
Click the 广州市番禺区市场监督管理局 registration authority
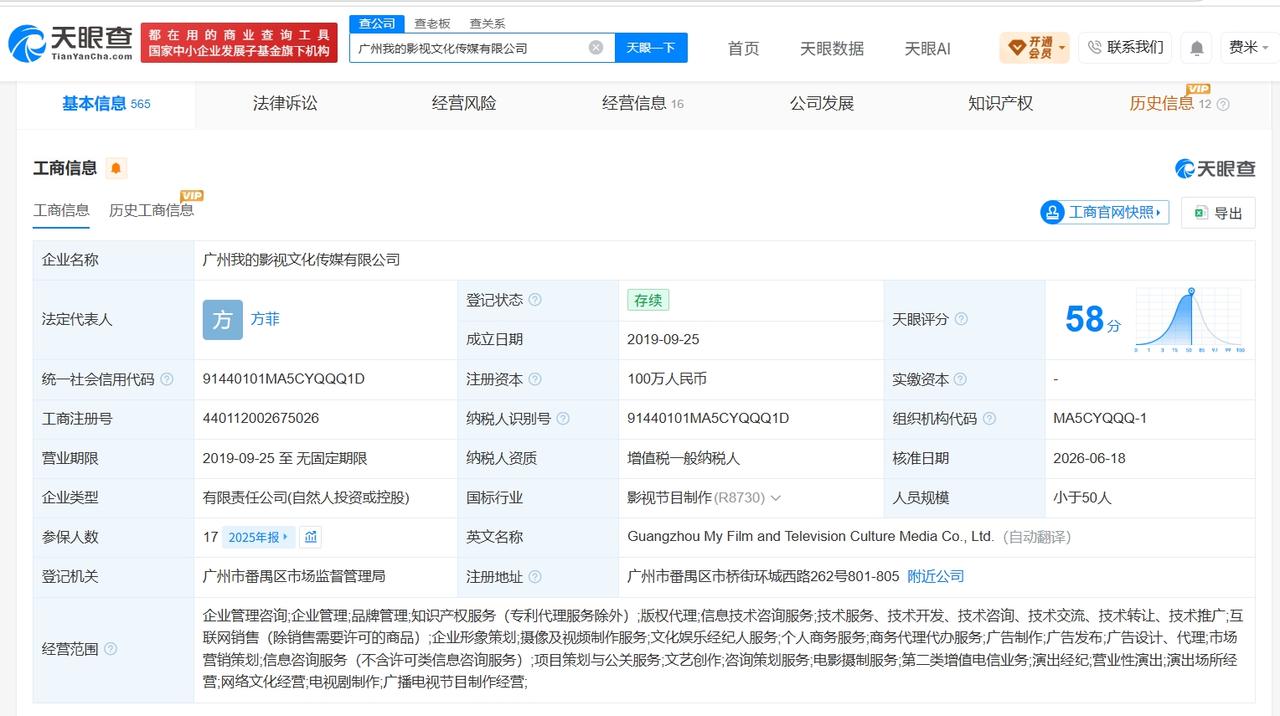294,576
